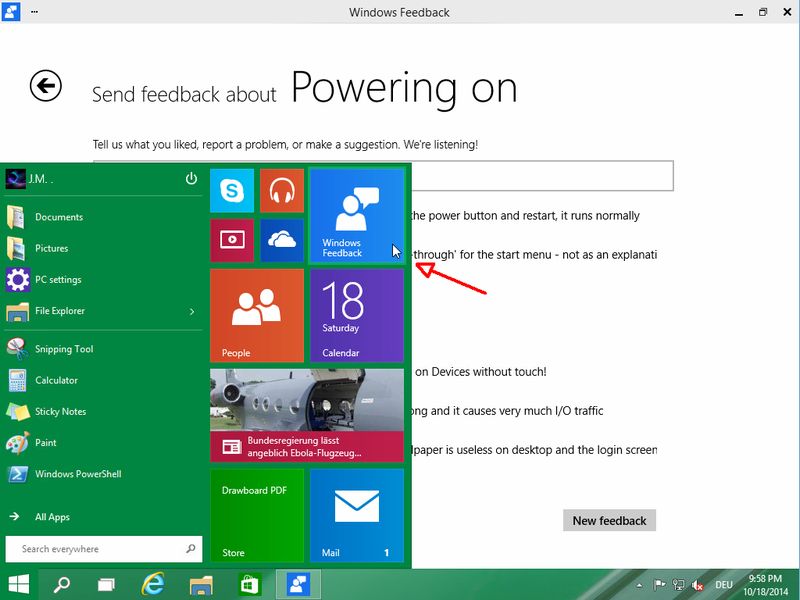
Task: Click the Windows Start button
Action: pos(18,584)
